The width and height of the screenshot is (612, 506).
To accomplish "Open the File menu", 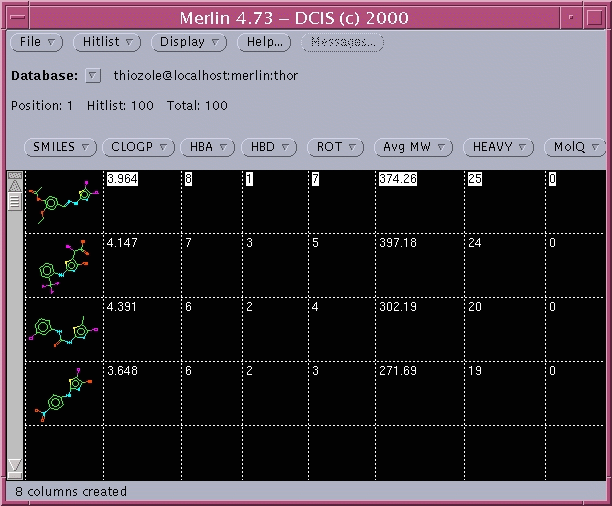I will tap(36, 42).
